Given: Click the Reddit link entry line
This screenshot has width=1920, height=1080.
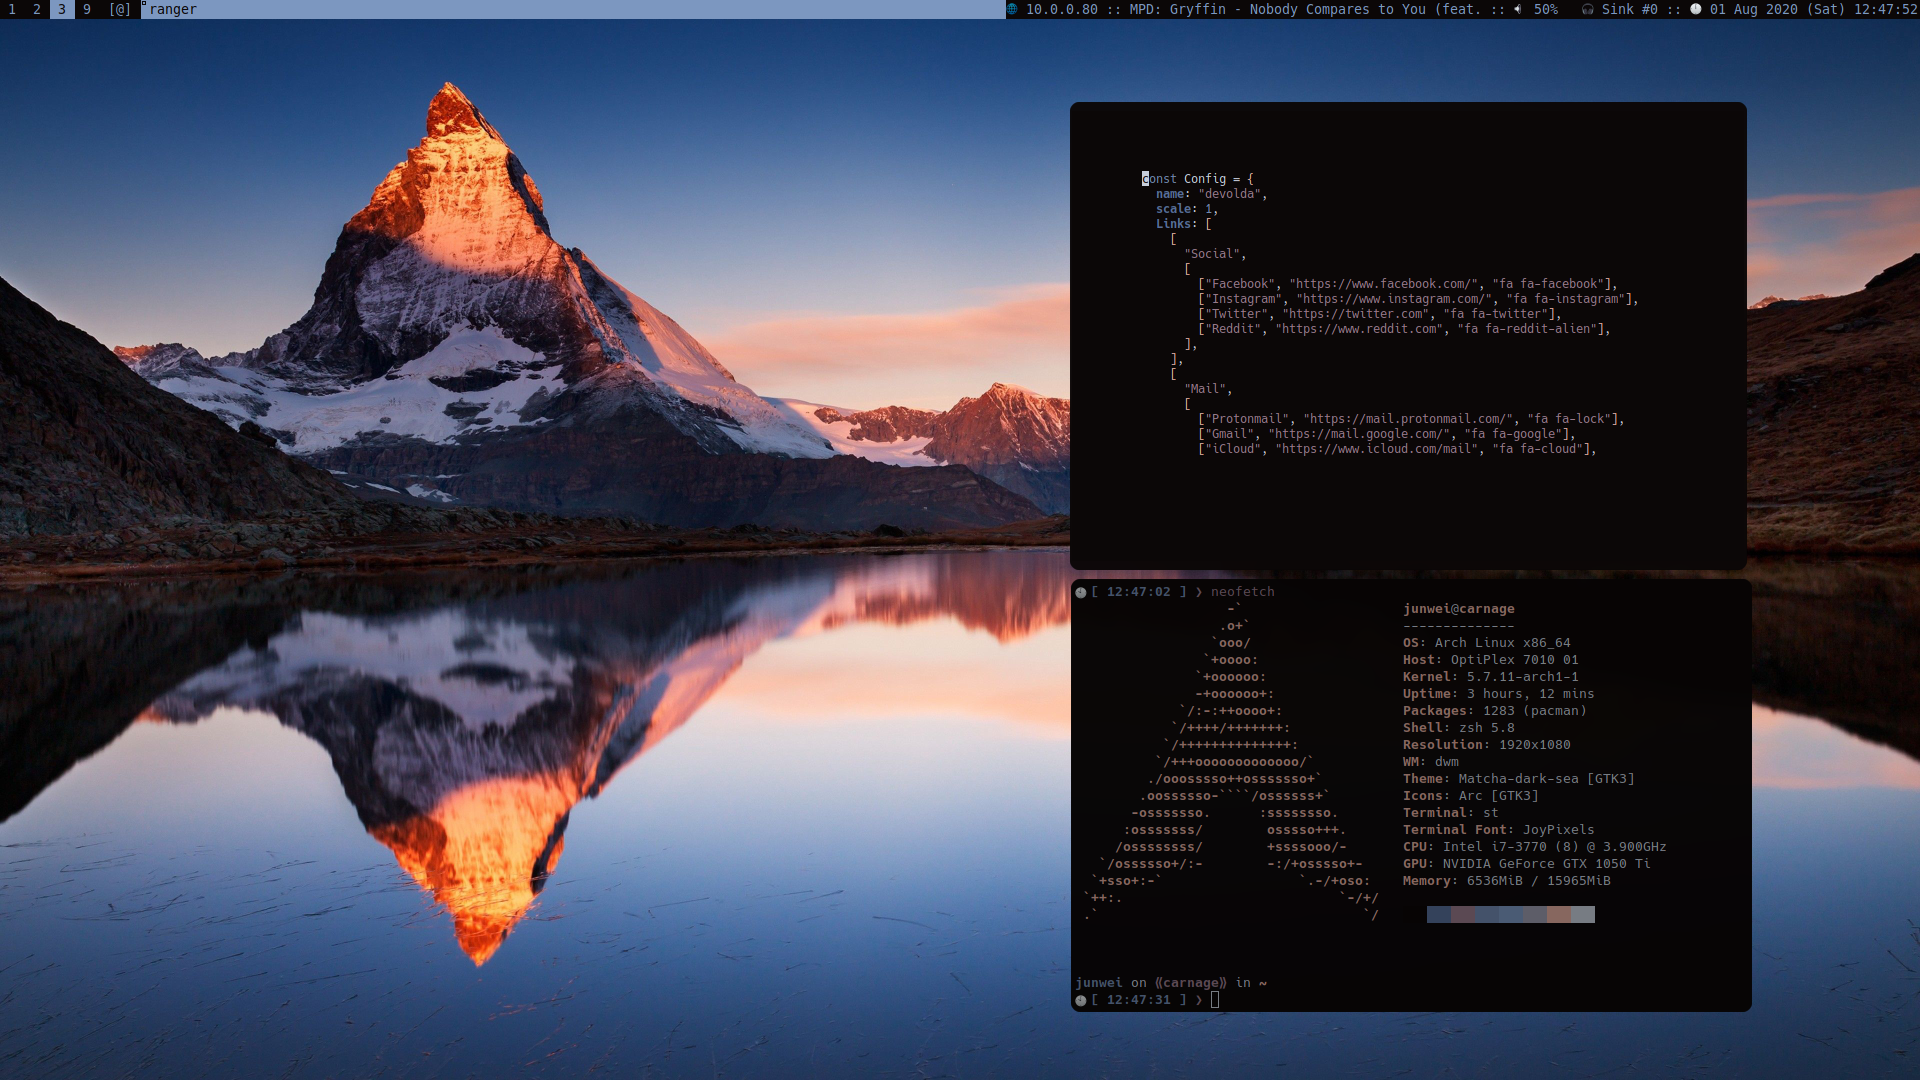Looking at the screenshot, I should point(1404,329).
